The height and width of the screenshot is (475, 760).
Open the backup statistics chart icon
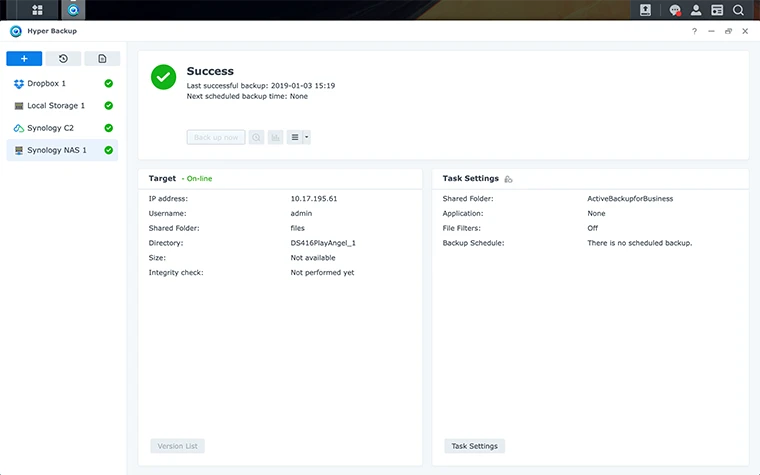pos(275,137)
